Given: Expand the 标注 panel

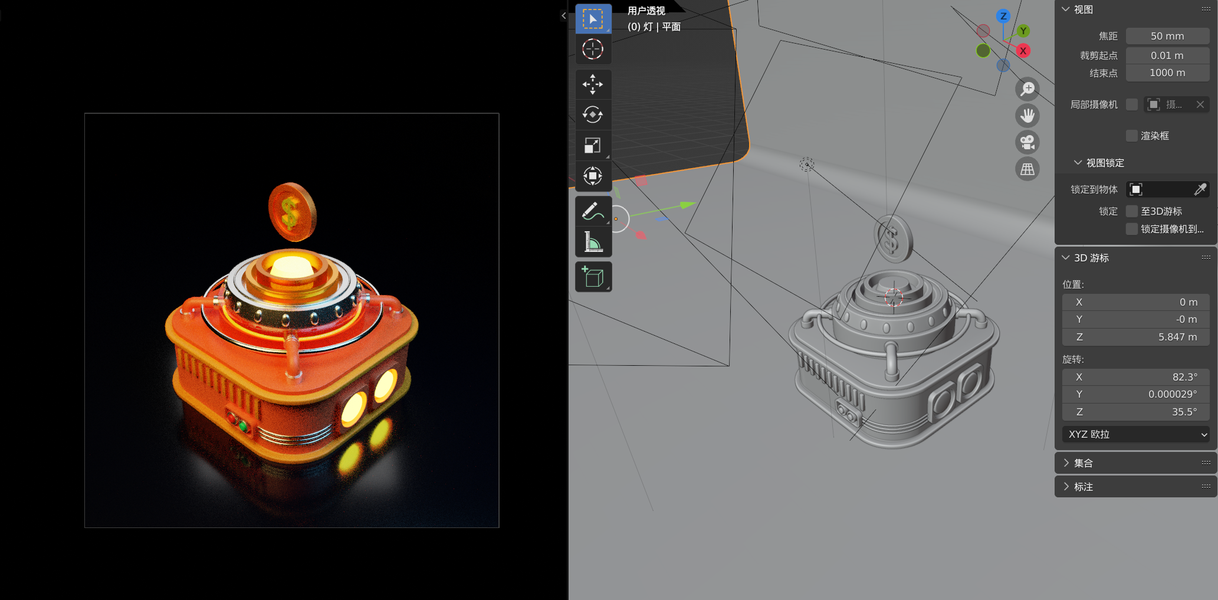Looking at the screenshot, I should tap(1066, 486).
